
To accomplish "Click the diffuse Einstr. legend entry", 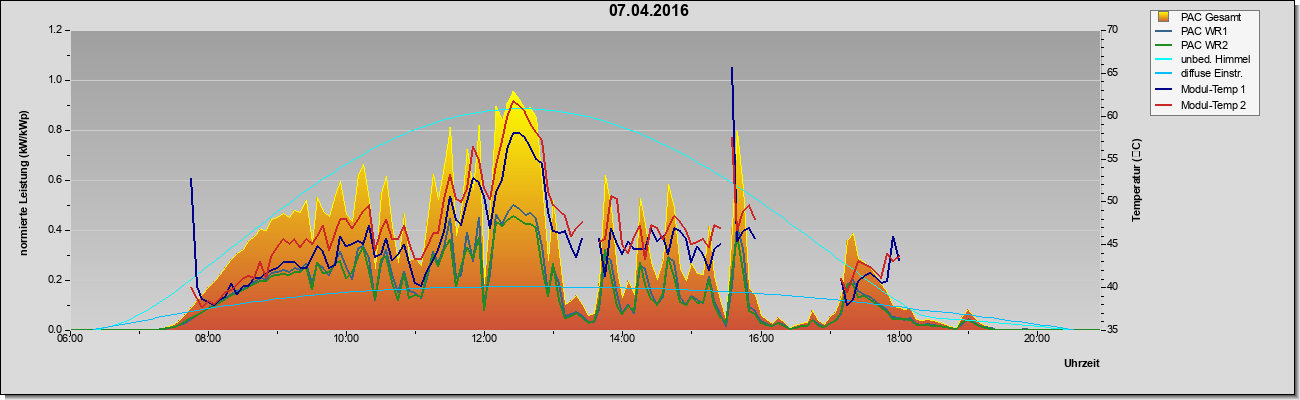I will point(1204,75).
